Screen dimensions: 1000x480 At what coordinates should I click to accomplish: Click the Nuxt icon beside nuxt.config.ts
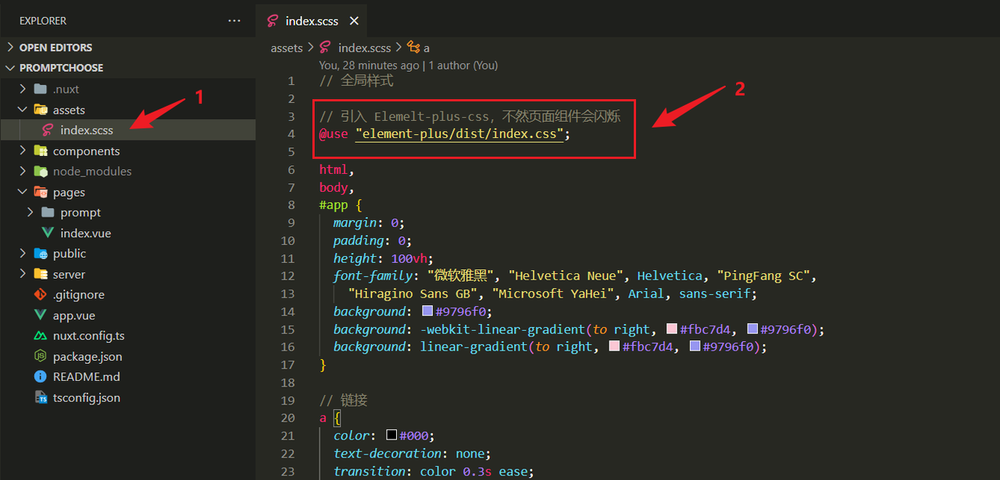point(40,335)
